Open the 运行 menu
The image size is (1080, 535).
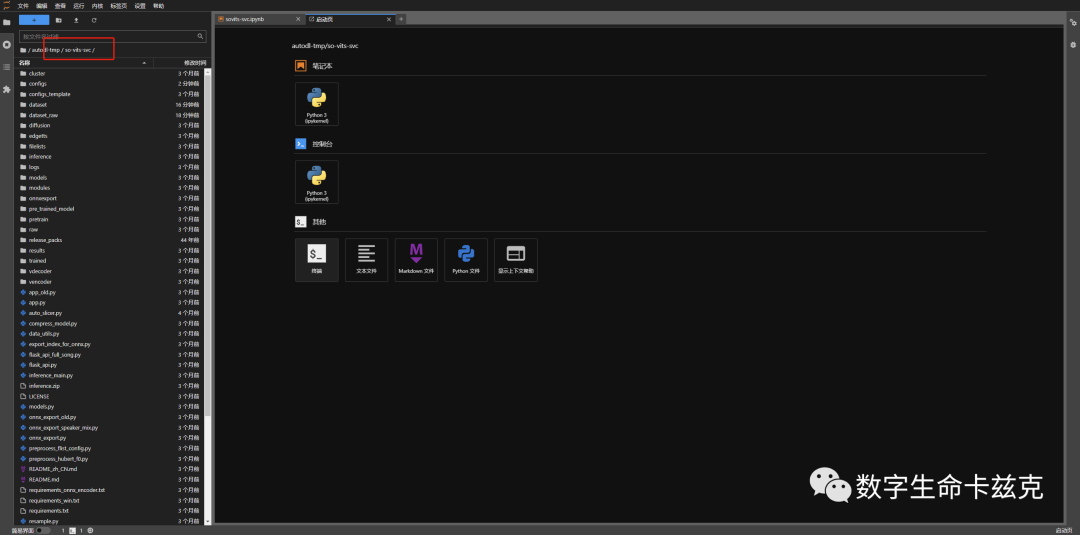click(x=79, y=6)
